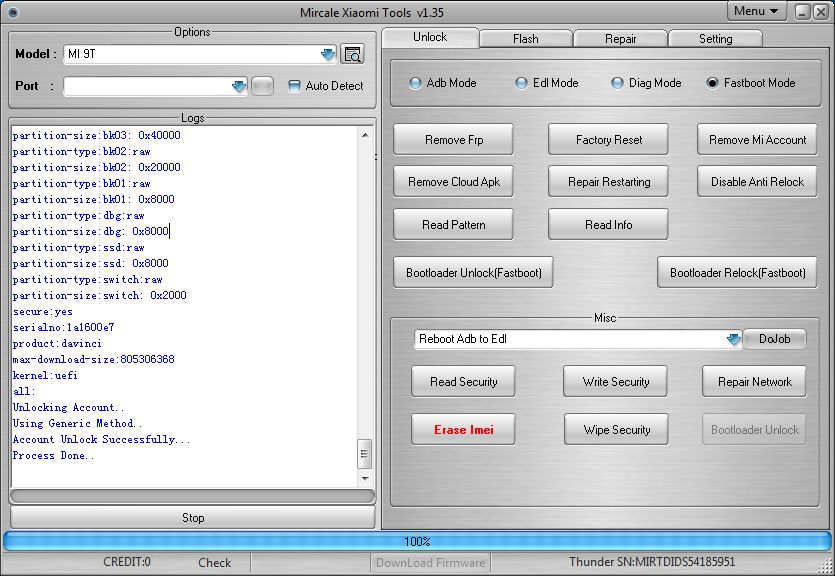The width and height of the screenshot is (835, 576).
Task: Click the small gray button beside Port field
Action: (262, 86)
